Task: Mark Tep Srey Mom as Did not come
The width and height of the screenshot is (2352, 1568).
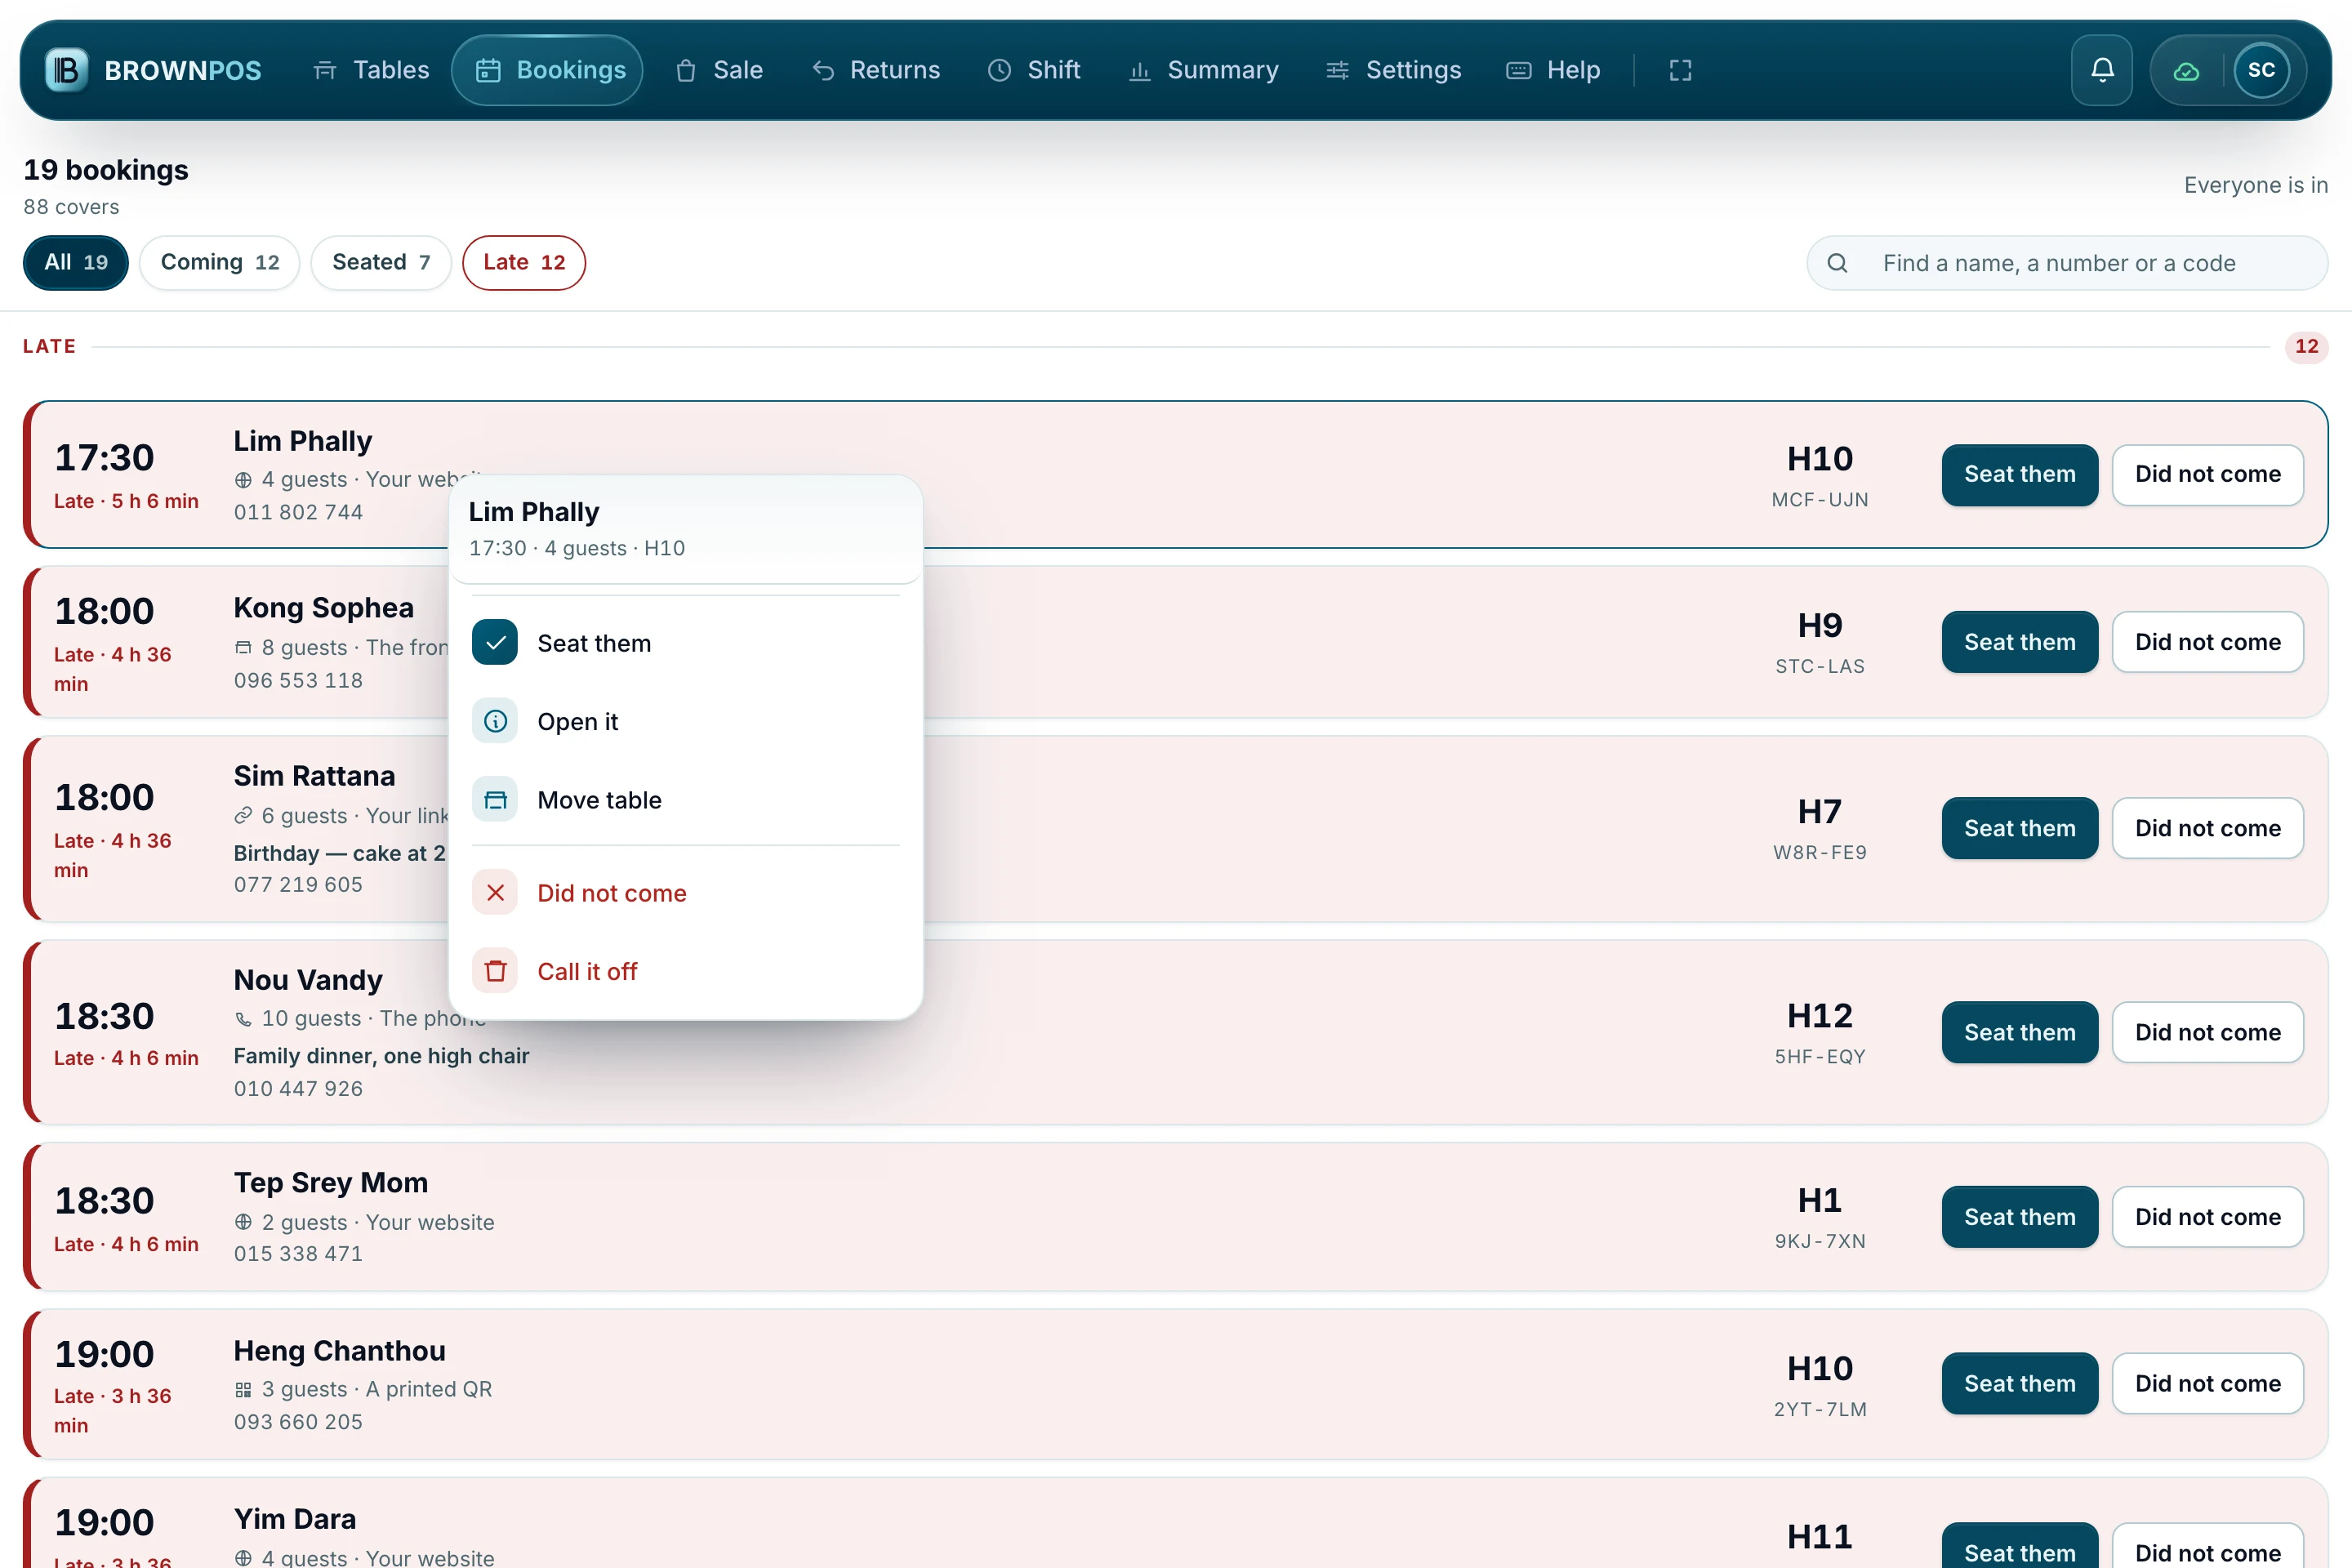Action: (2208, 1217)
